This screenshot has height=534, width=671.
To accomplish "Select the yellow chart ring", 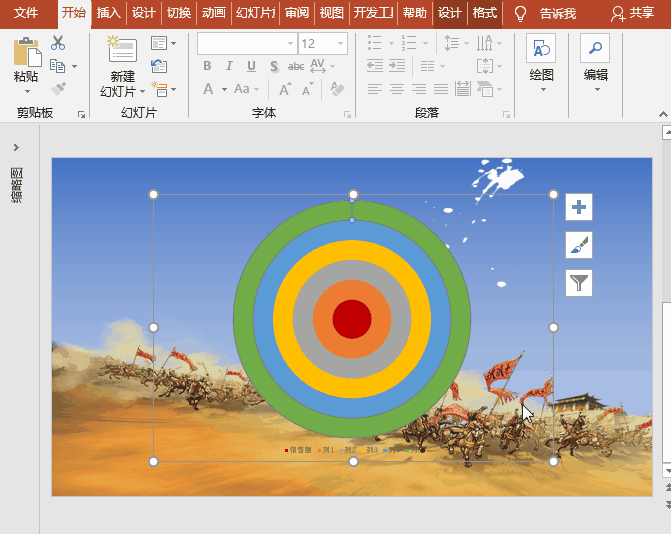I will pos(283,319).
